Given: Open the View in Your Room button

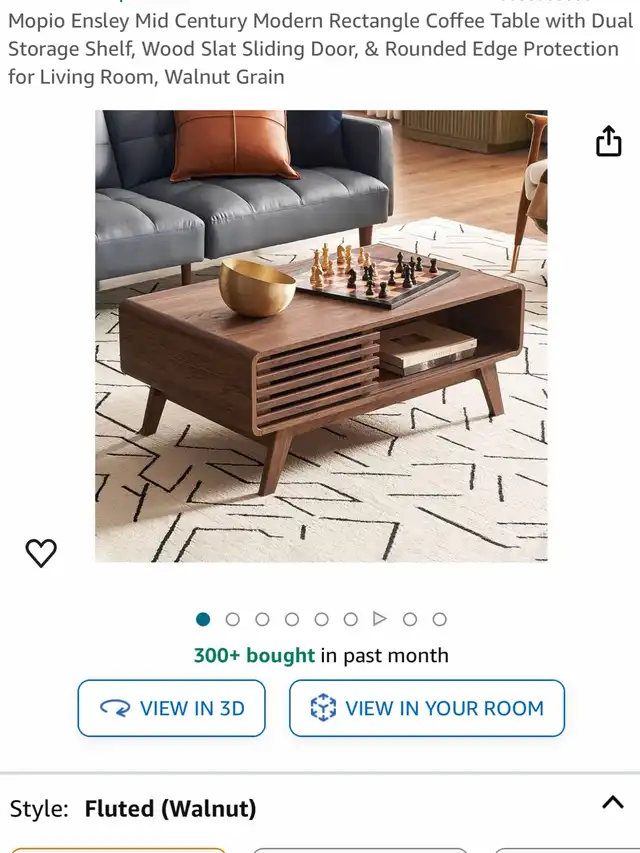Looking at the screenshot, I should pos(427,708).
